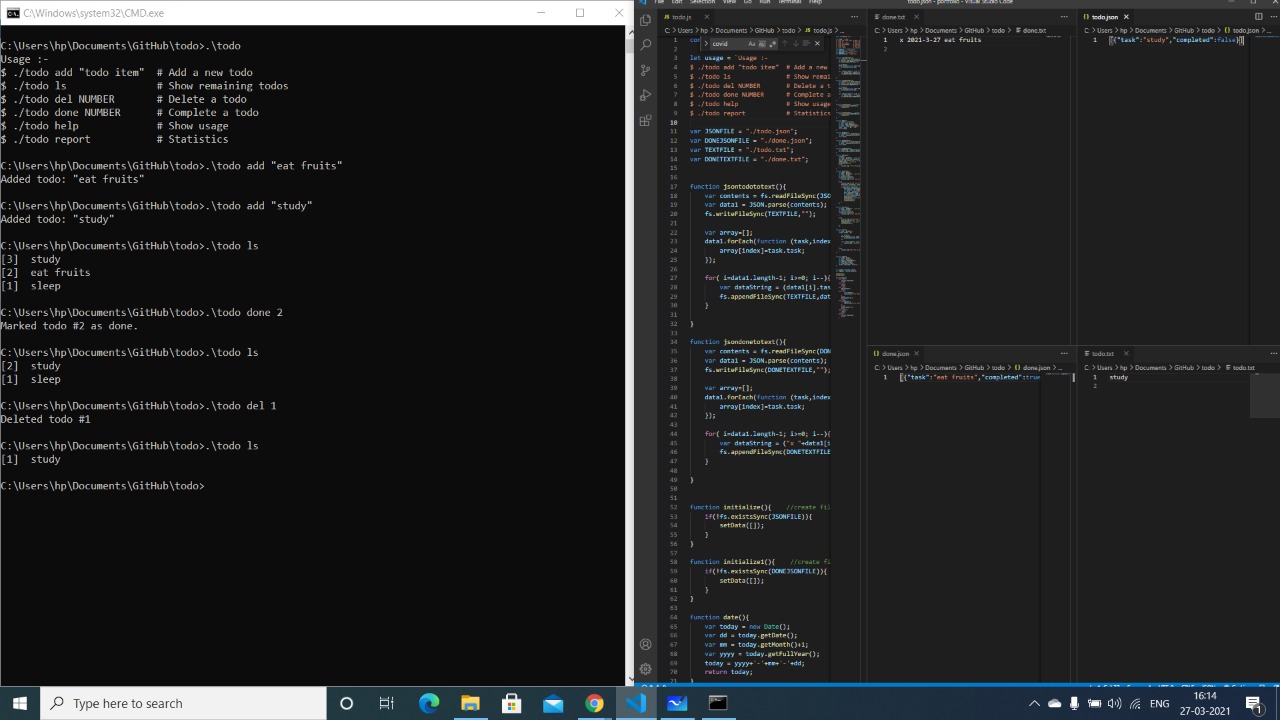
Task: Expand the replace toggle in find widget
Action: [705, 44]
